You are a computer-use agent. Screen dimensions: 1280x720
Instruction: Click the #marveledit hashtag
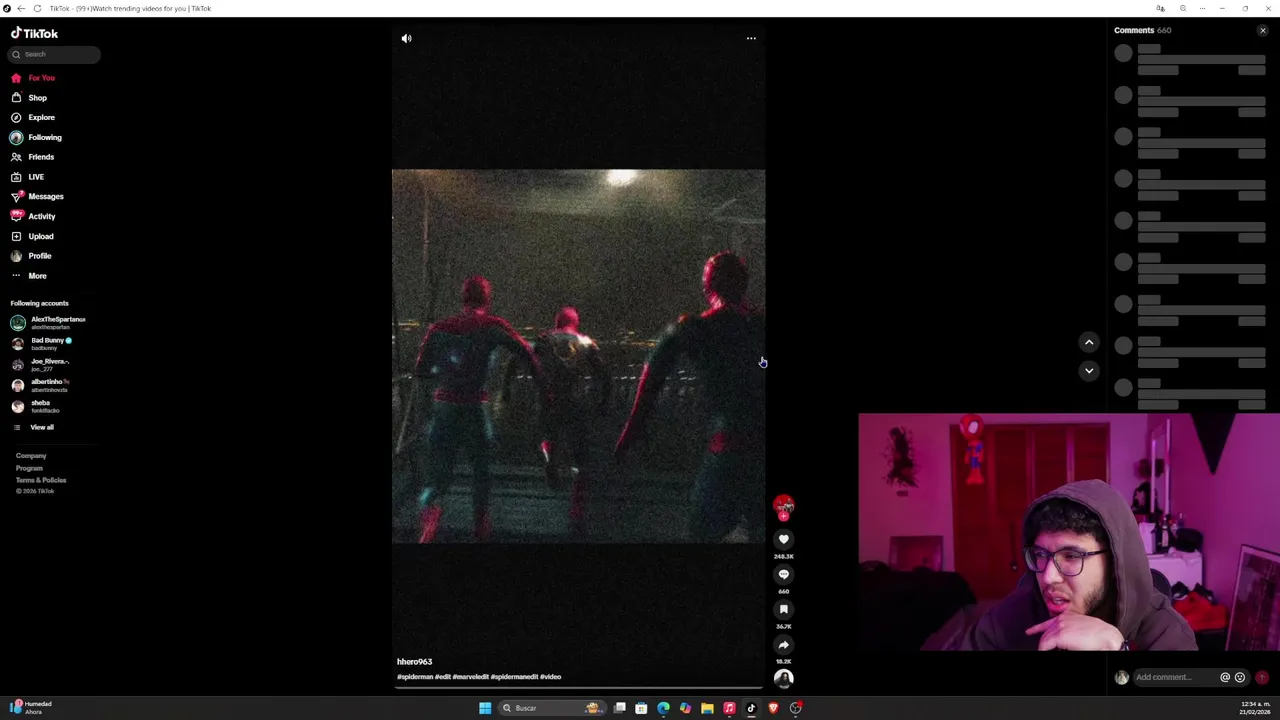[x=470, y=677]
